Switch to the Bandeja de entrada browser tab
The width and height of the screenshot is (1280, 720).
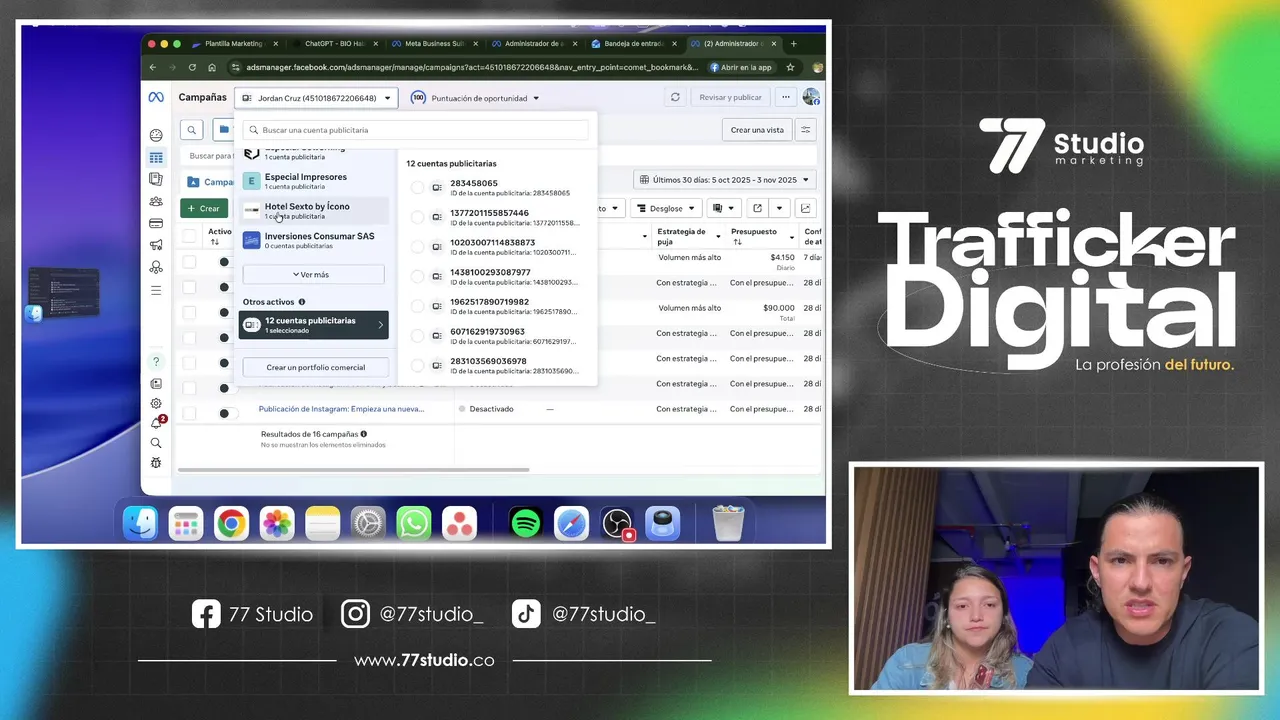tap(634, 44)
